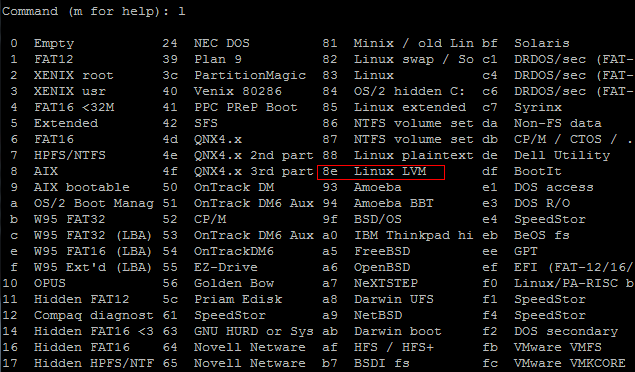This screenshot has height=372, width=635.
Task: Click "BSDI fs" text
Action: click(x=381, y=363)
